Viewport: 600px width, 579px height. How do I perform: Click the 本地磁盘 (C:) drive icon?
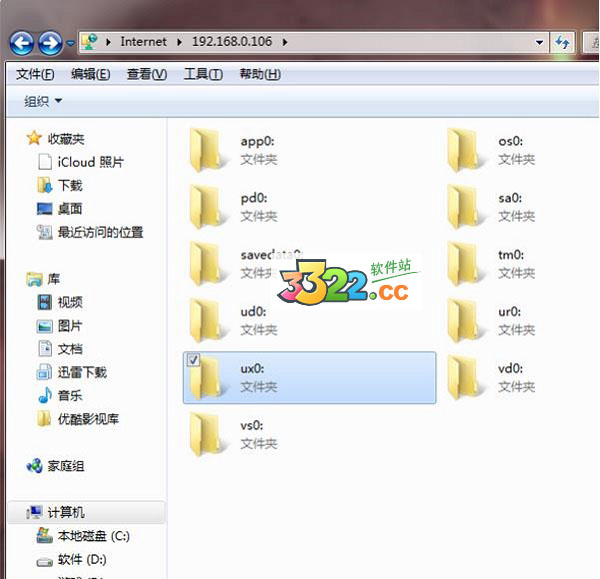tap(44, 535)
